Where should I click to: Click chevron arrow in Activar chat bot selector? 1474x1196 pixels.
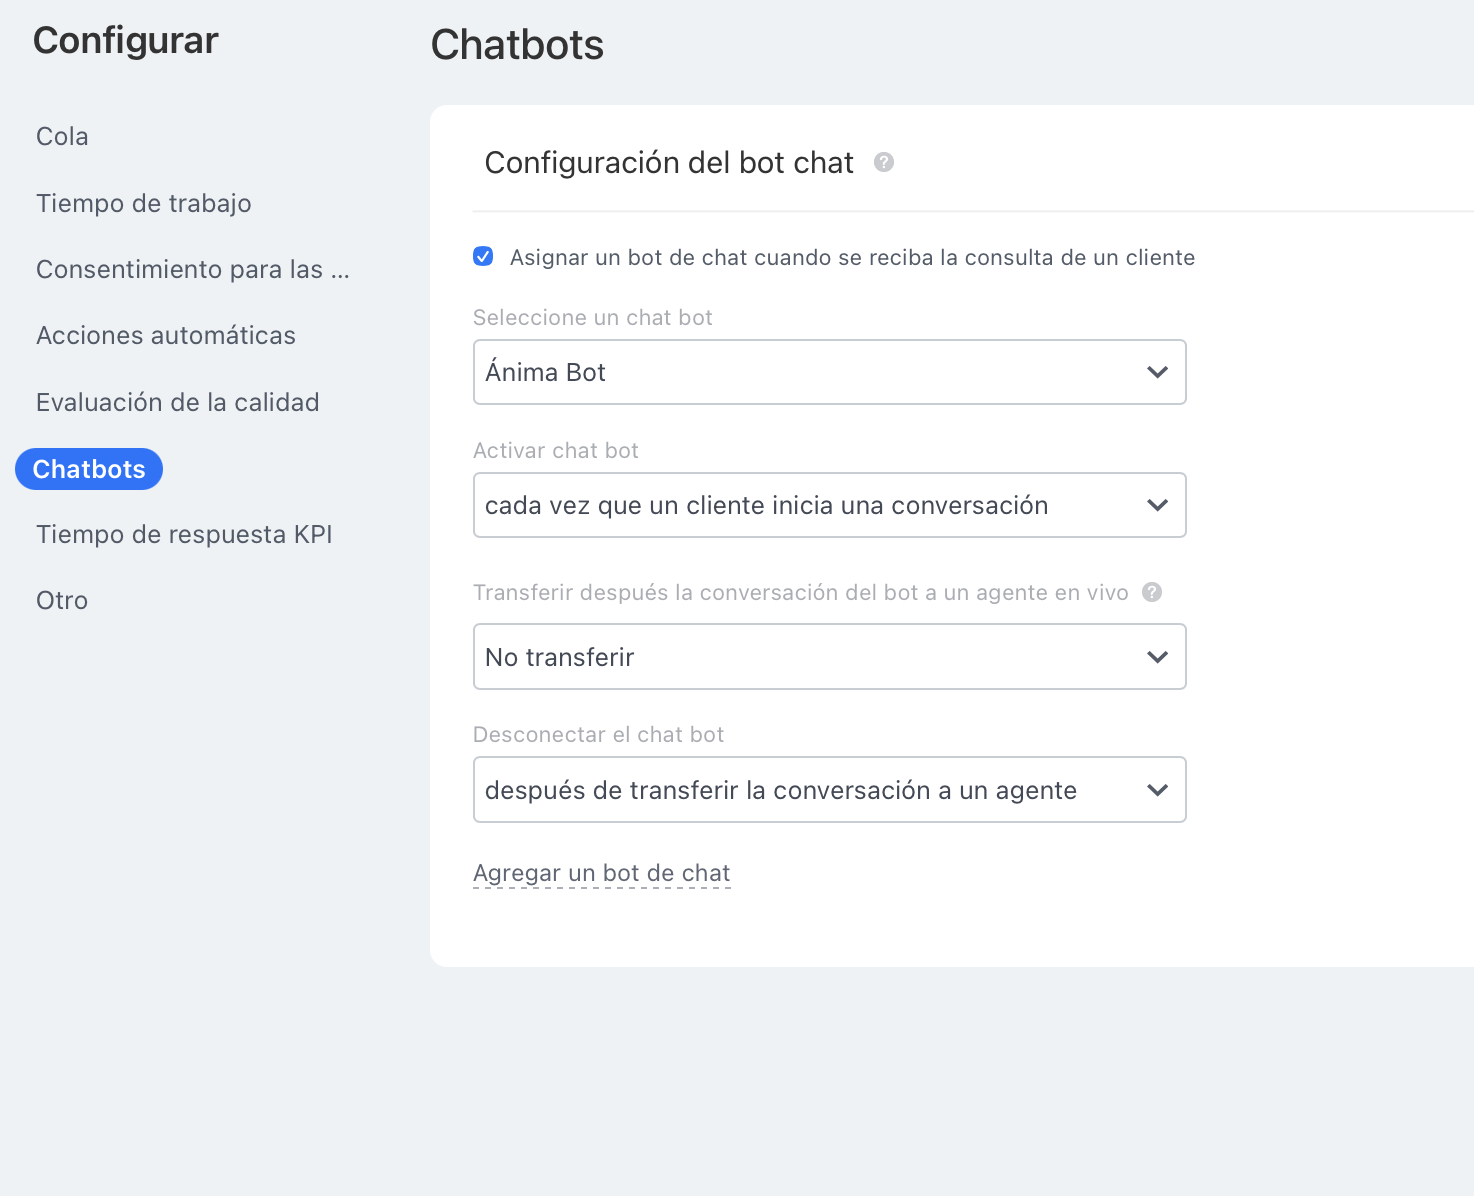click(1157, 505)
